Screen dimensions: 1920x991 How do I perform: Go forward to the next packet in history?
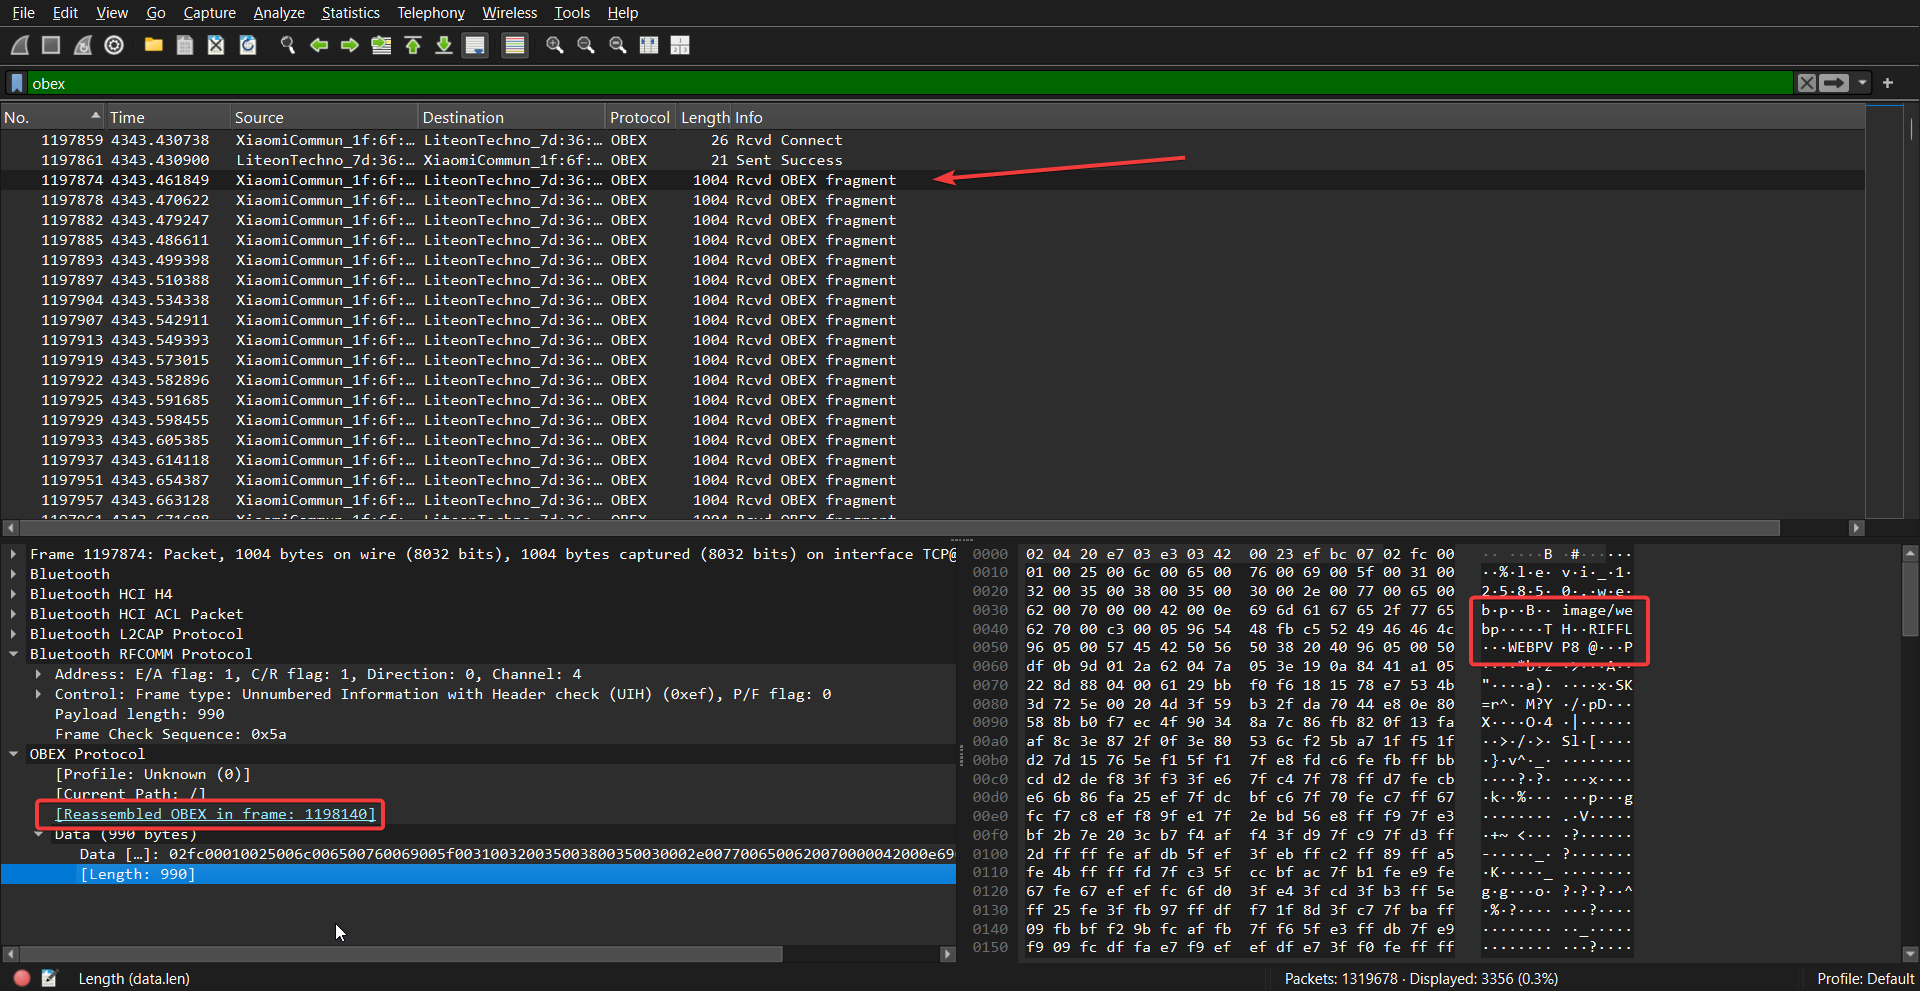[x=350, y=45]
